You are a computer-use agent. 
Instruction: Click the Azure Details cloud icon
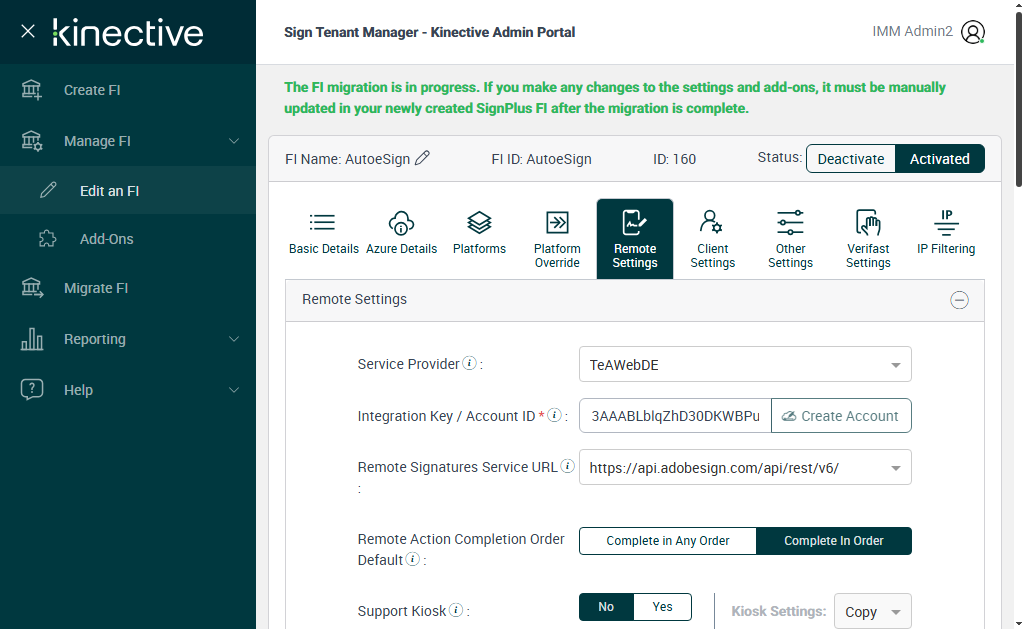click(x=401, y=223)
